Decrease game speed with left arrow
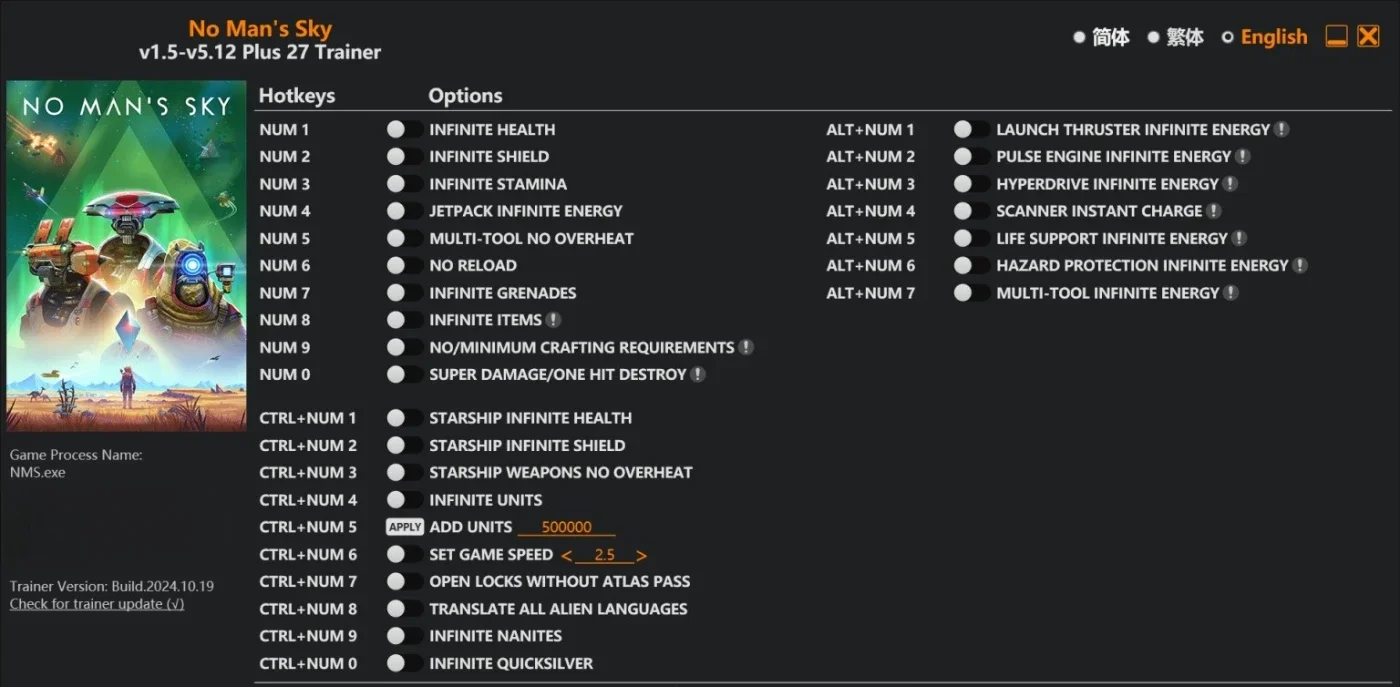1400x687 pixels. click(x=567, y=555)
